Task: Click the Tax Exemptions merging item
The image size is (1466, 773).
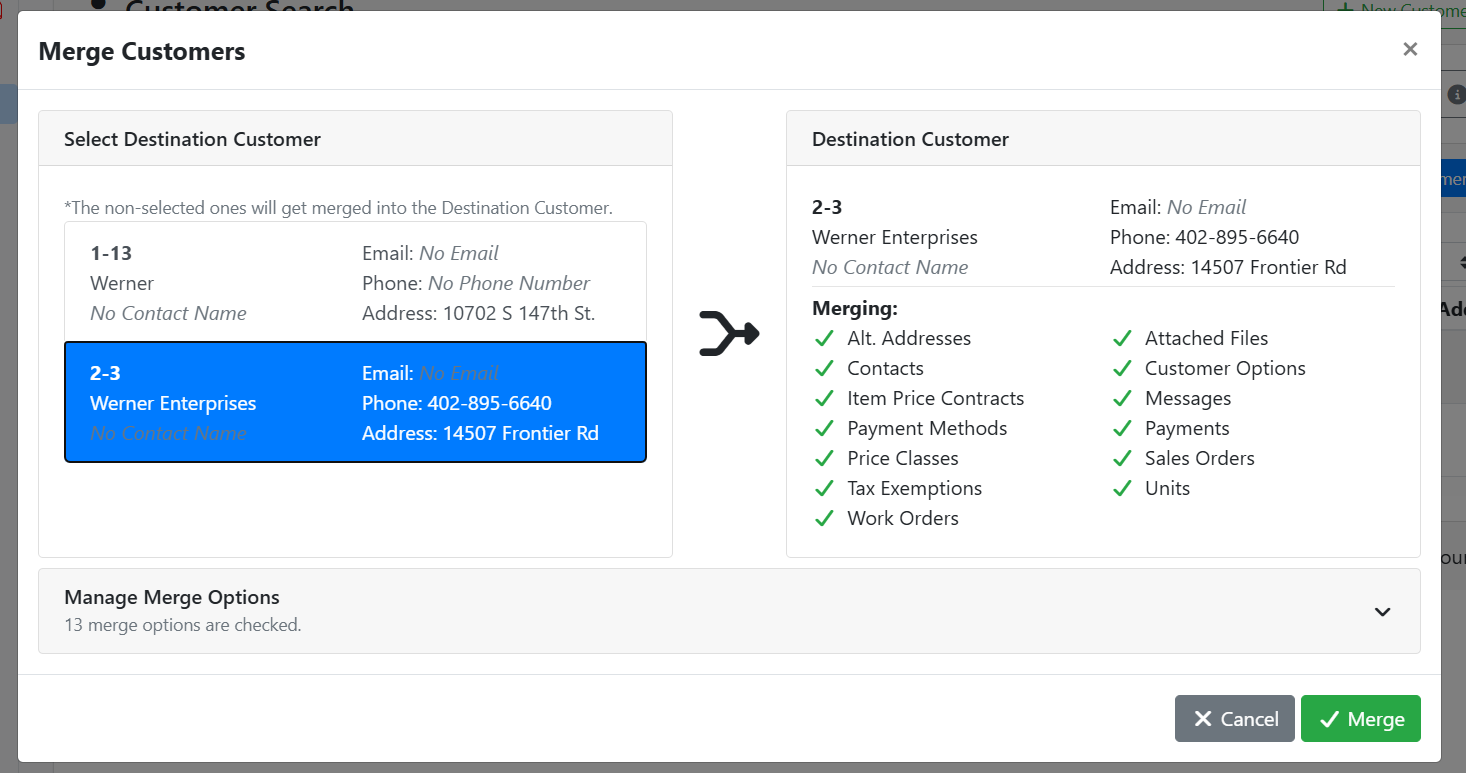Action: pos(914,489)
